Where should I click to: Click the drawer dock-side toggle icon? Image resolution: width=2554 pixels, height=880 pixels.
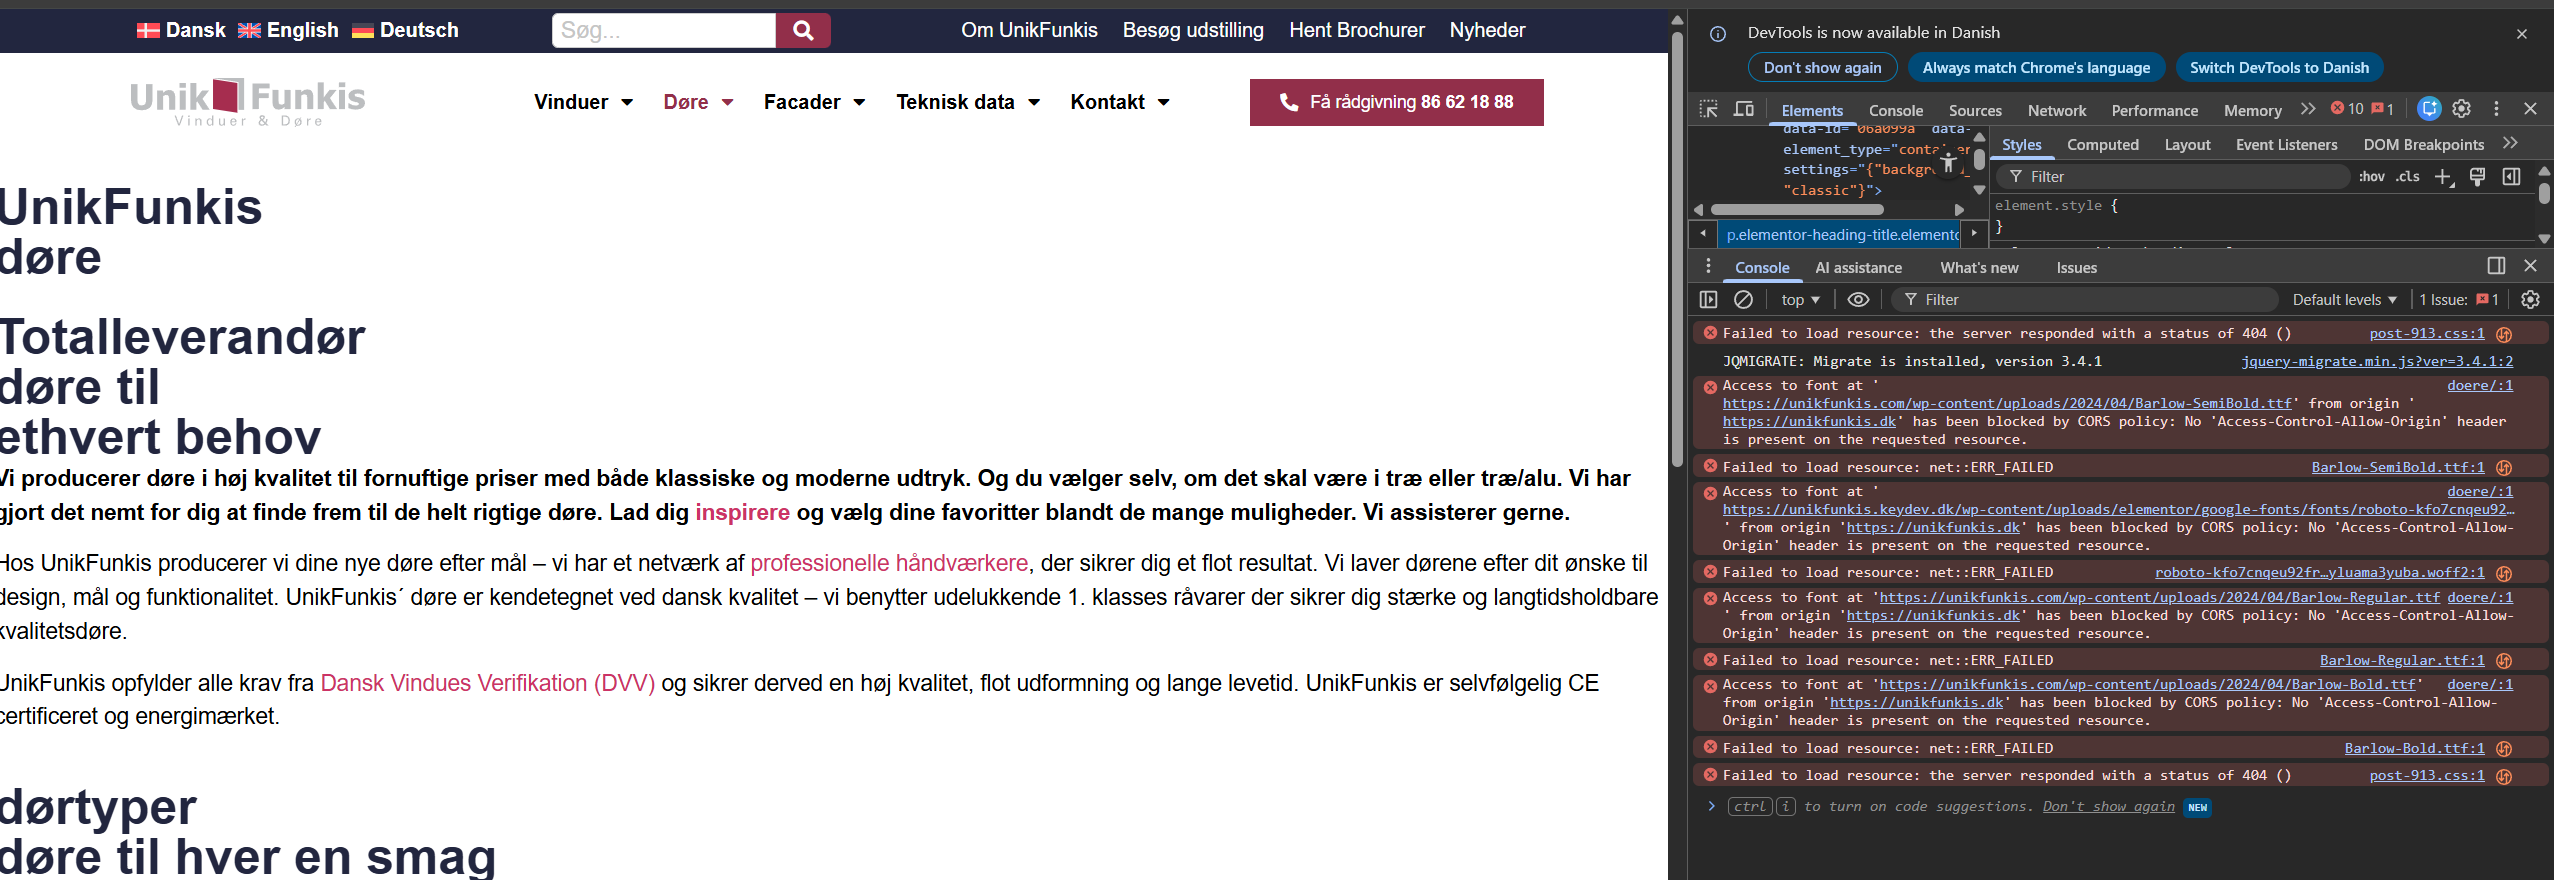pyautogui.click(x=2496, y=266)
